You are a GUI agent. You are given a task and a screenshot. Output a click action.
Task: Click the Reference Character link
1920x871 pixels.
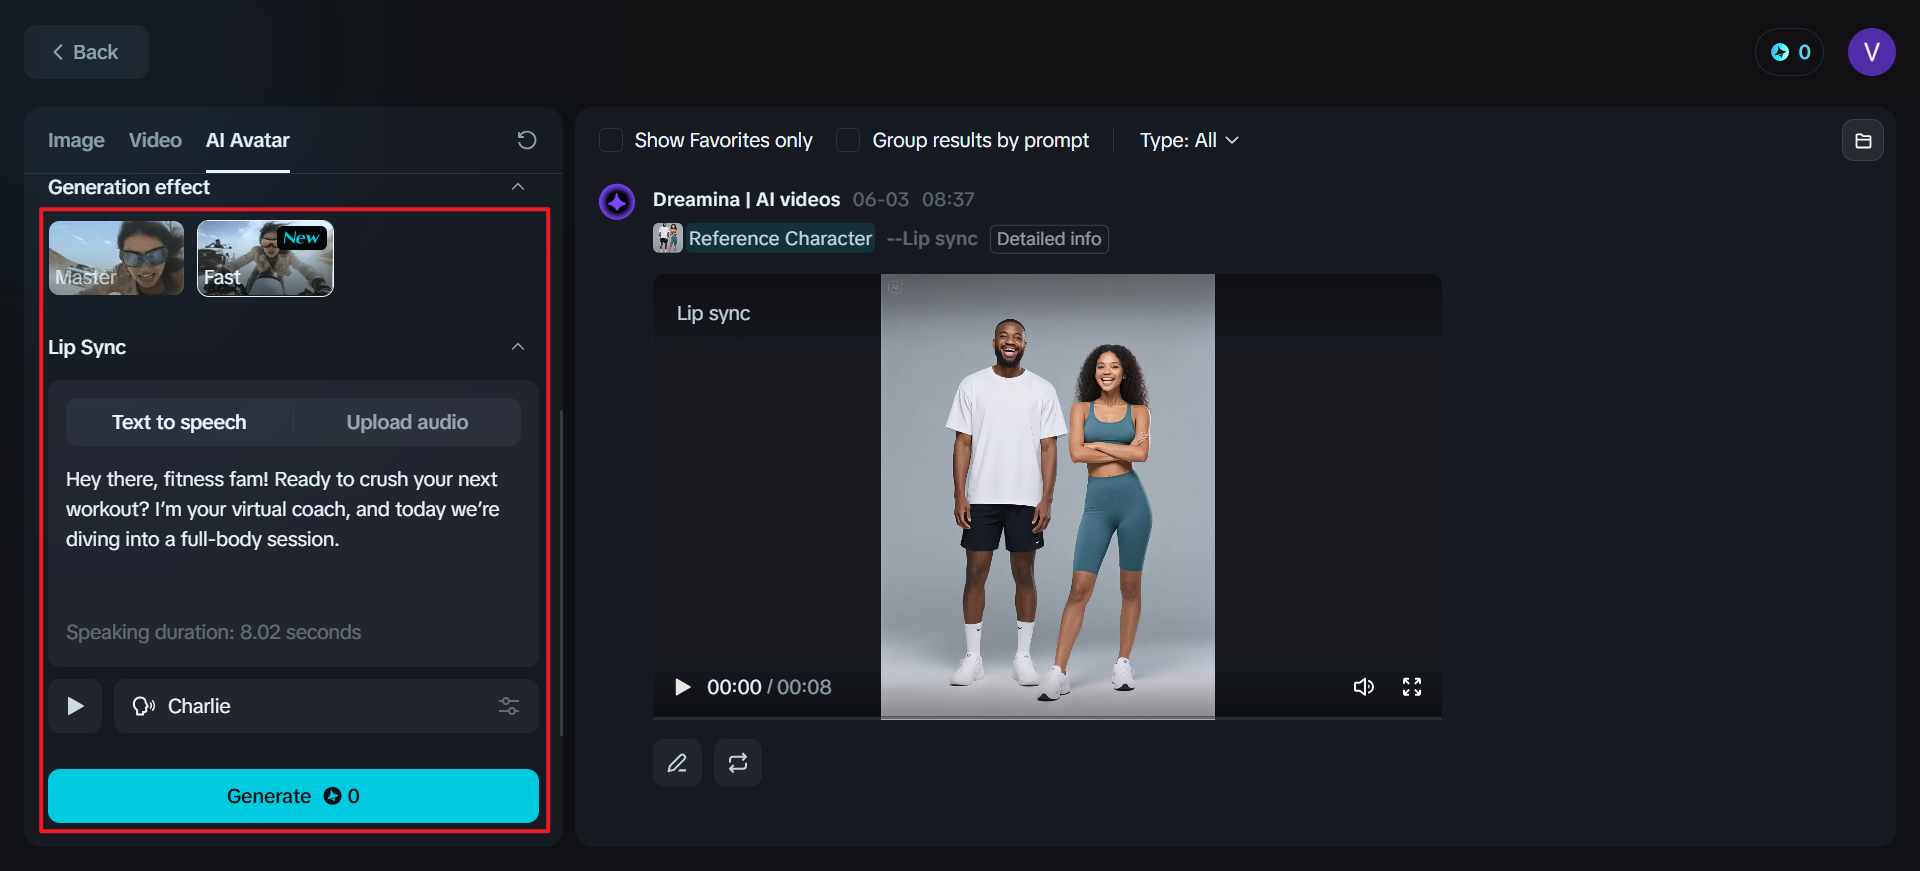click(780, 239)
